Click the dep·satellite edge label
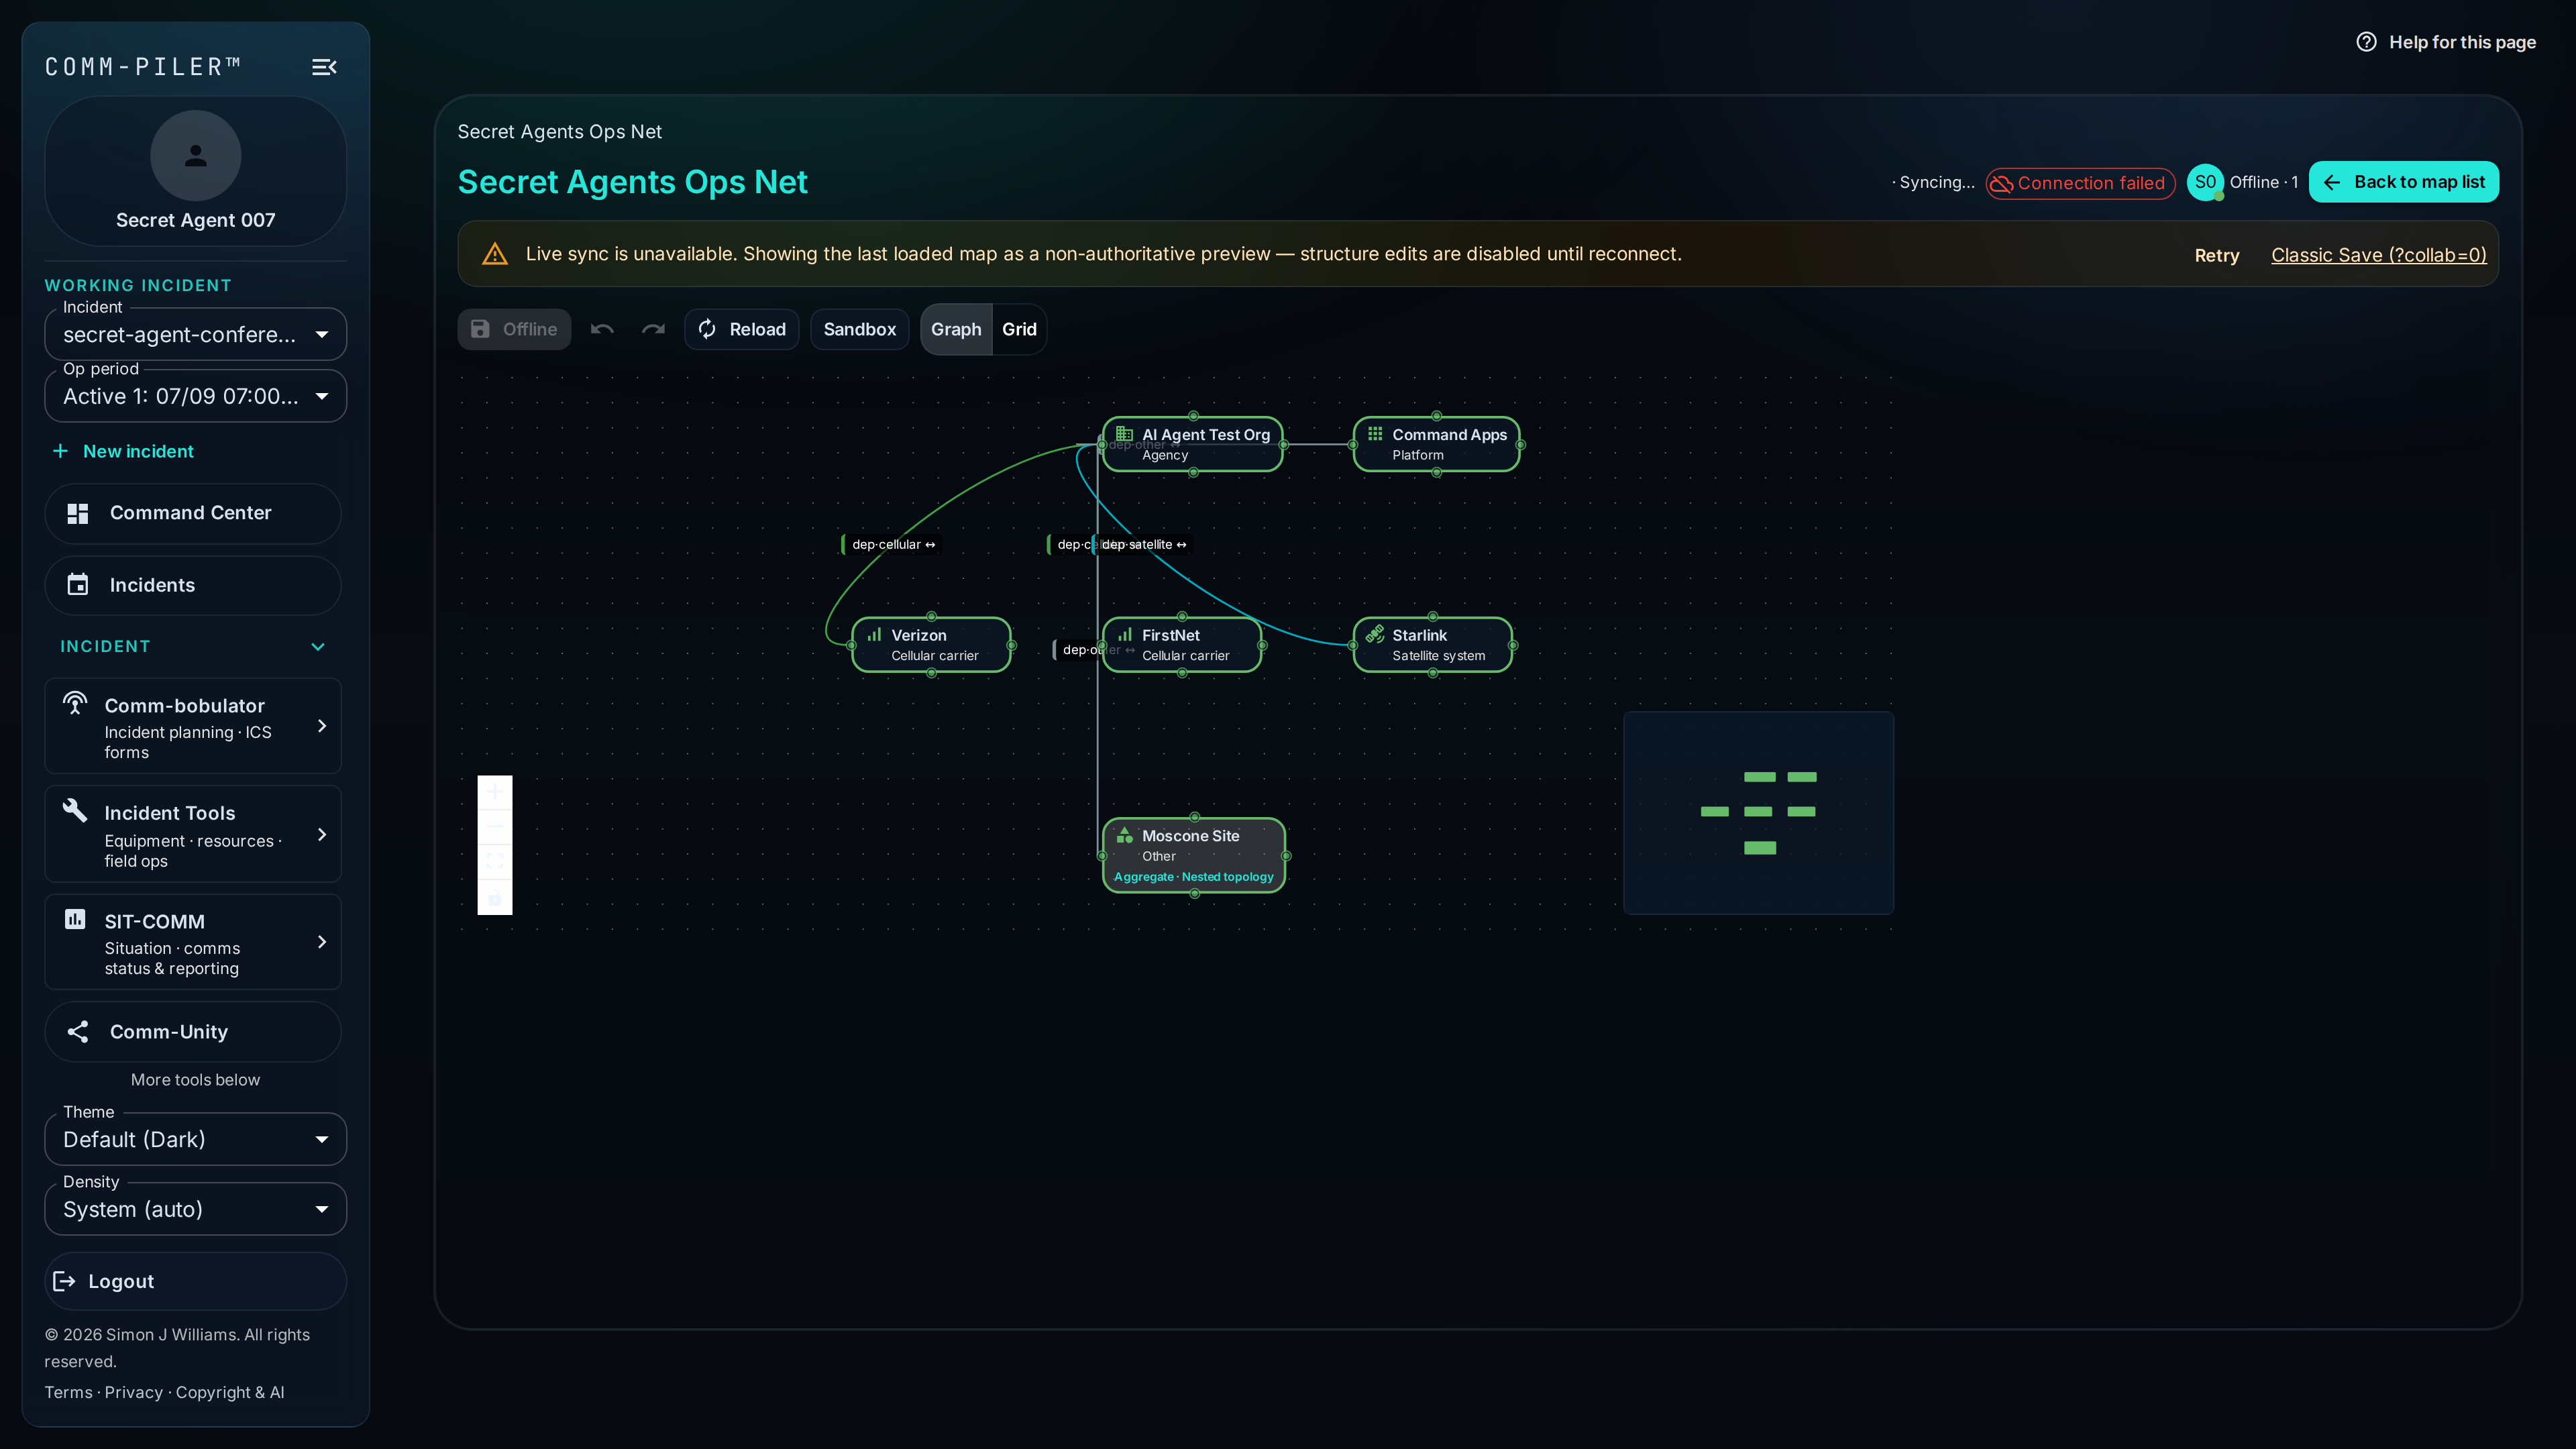Viewport: 2576px width, 1449px height. click(1143, 544)
